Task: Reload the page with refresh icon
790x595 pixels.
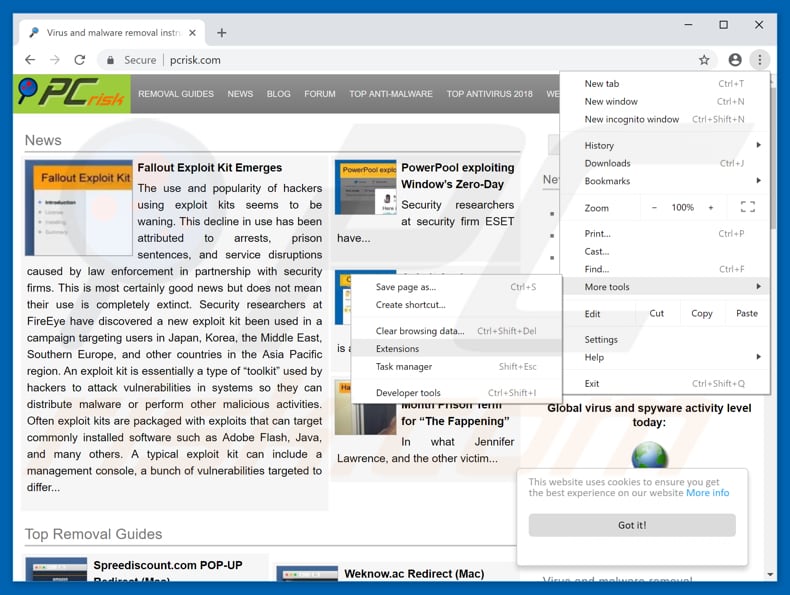Action: tap(80, 60)
